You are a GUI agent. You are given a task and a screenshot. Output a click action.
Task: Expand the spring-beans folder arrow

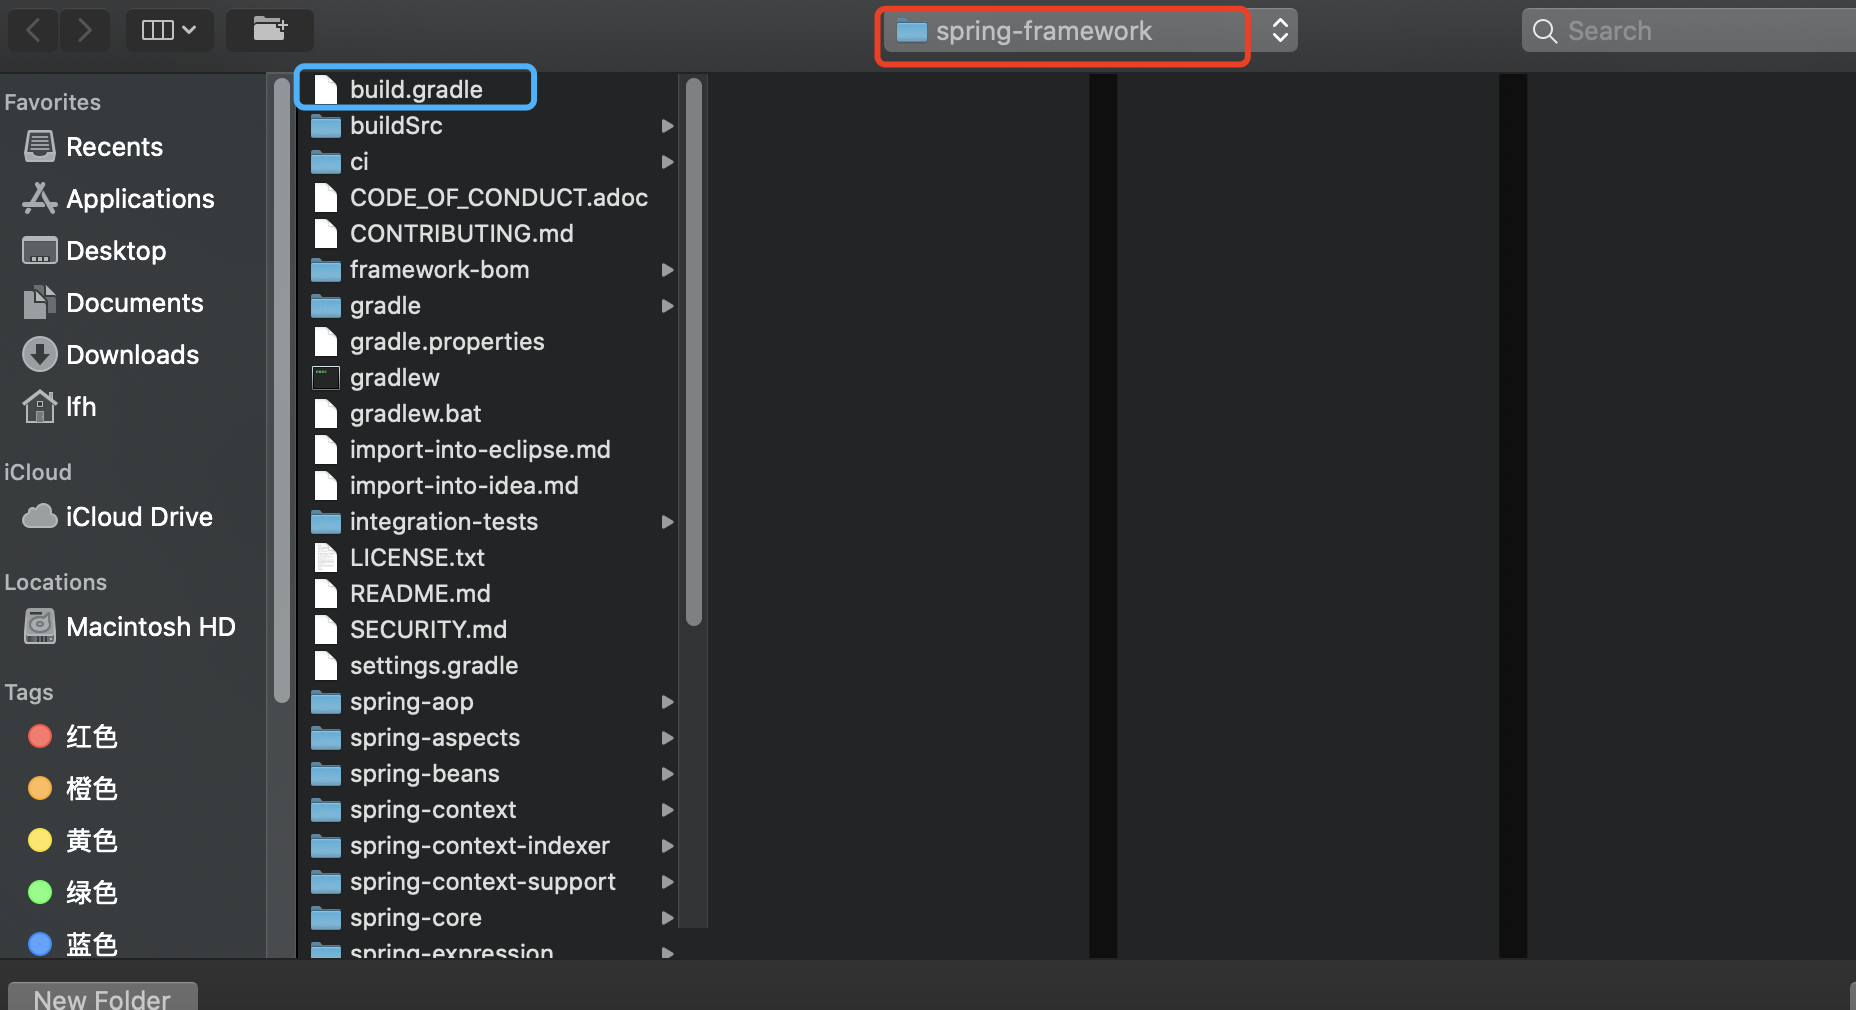667,774
